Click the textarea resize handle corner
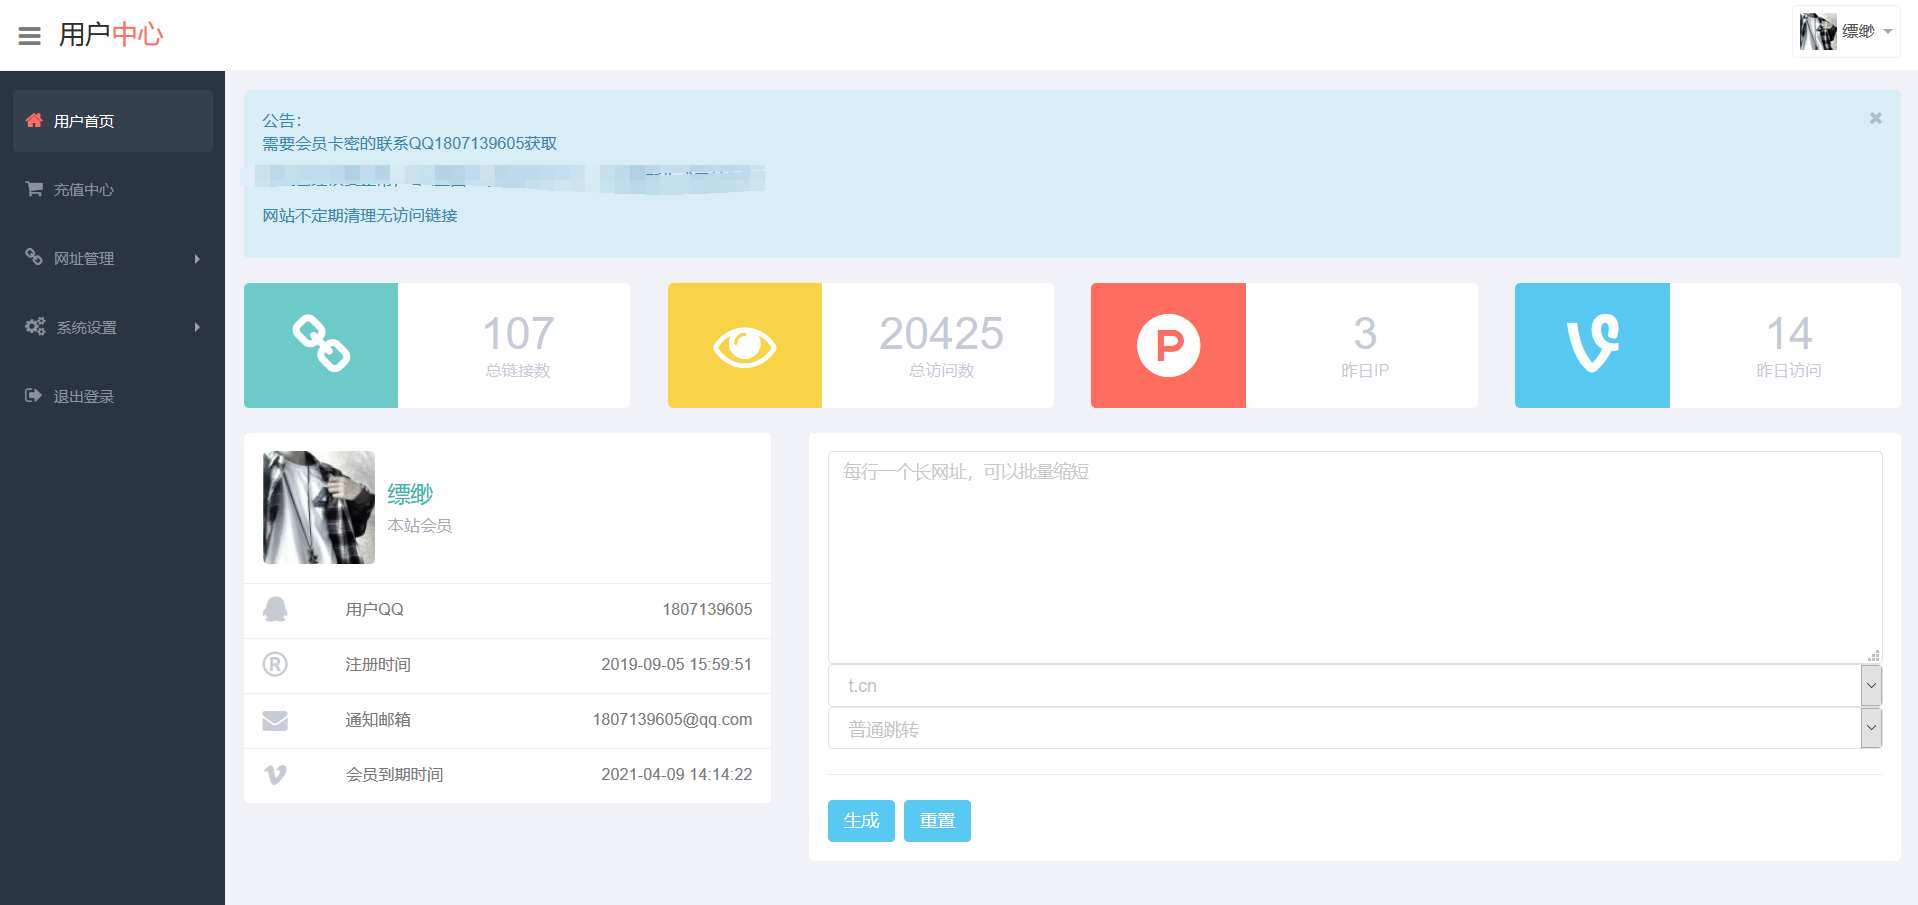The width and height of the screenshot is (1918, 905). (1874, 656)
